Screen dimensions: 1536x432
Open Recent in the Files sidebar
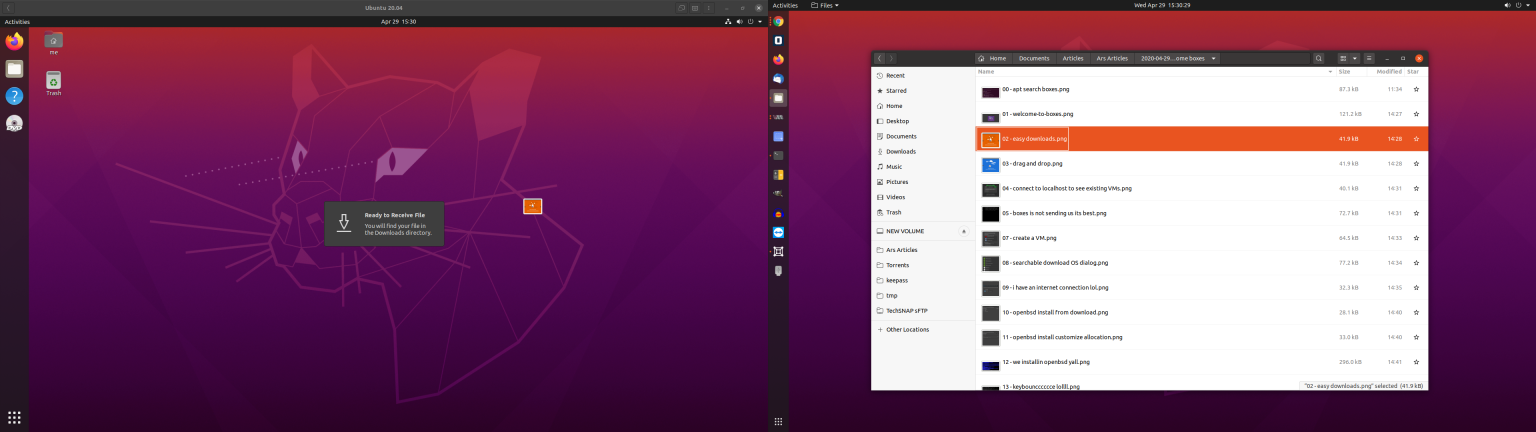tap(923, 75)
